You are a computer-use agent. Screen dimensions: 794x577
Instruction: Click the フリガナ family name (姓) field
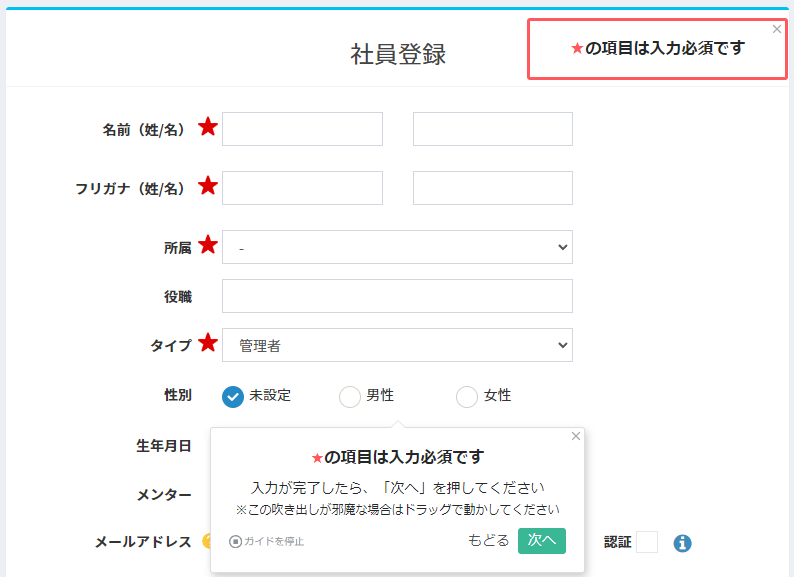click(x=302, y=188)
